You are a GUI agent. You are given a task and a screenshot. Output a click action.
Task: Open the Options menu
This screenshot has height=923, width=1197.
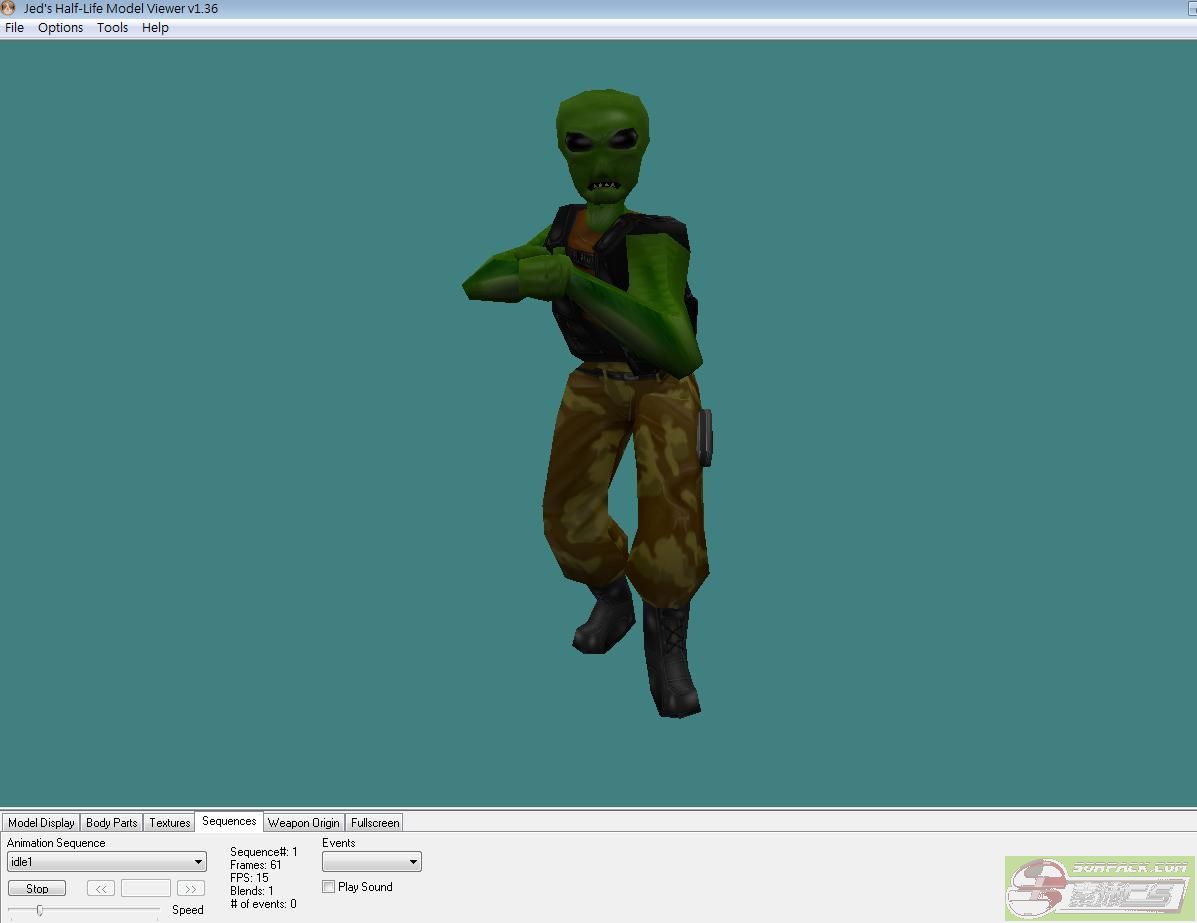(x=60, y=28)
